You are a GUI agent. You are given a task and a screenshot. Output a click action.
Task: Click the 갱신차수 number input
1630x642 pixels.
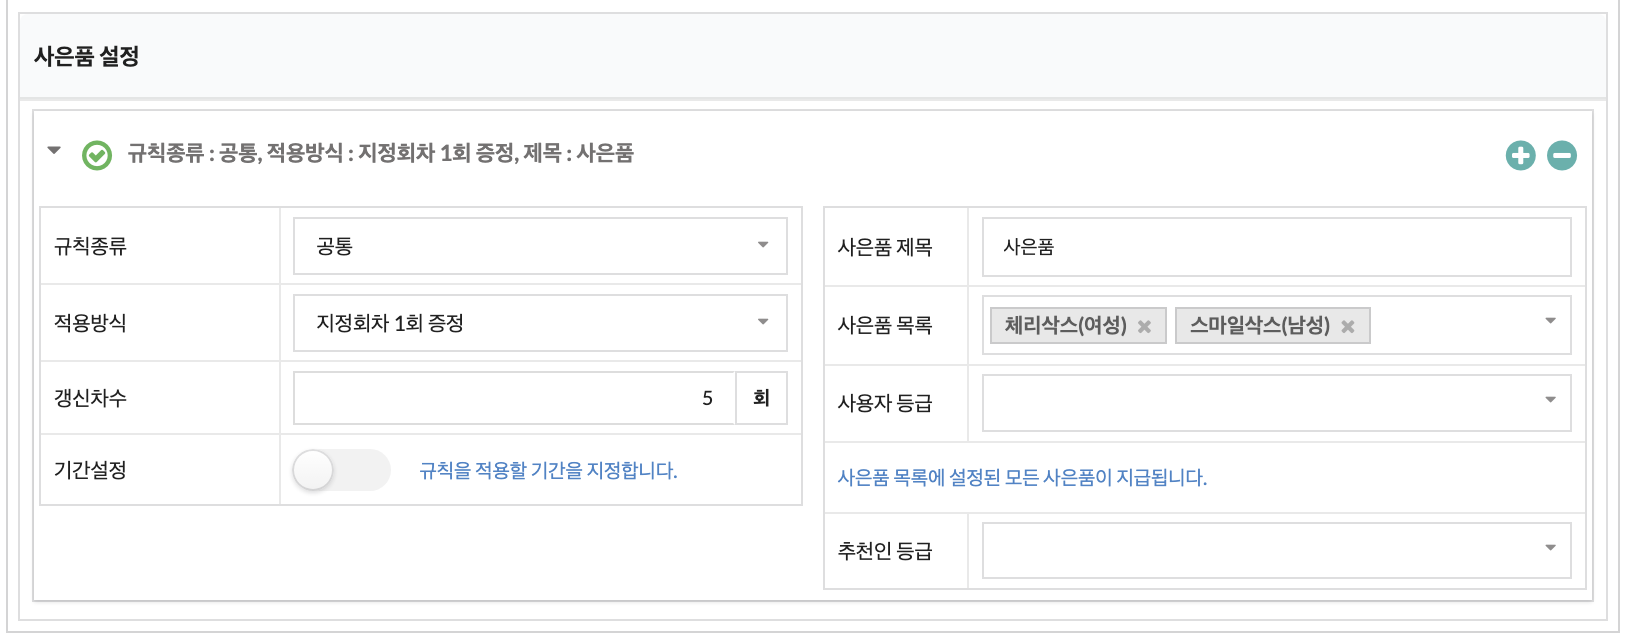pos(514,398)
